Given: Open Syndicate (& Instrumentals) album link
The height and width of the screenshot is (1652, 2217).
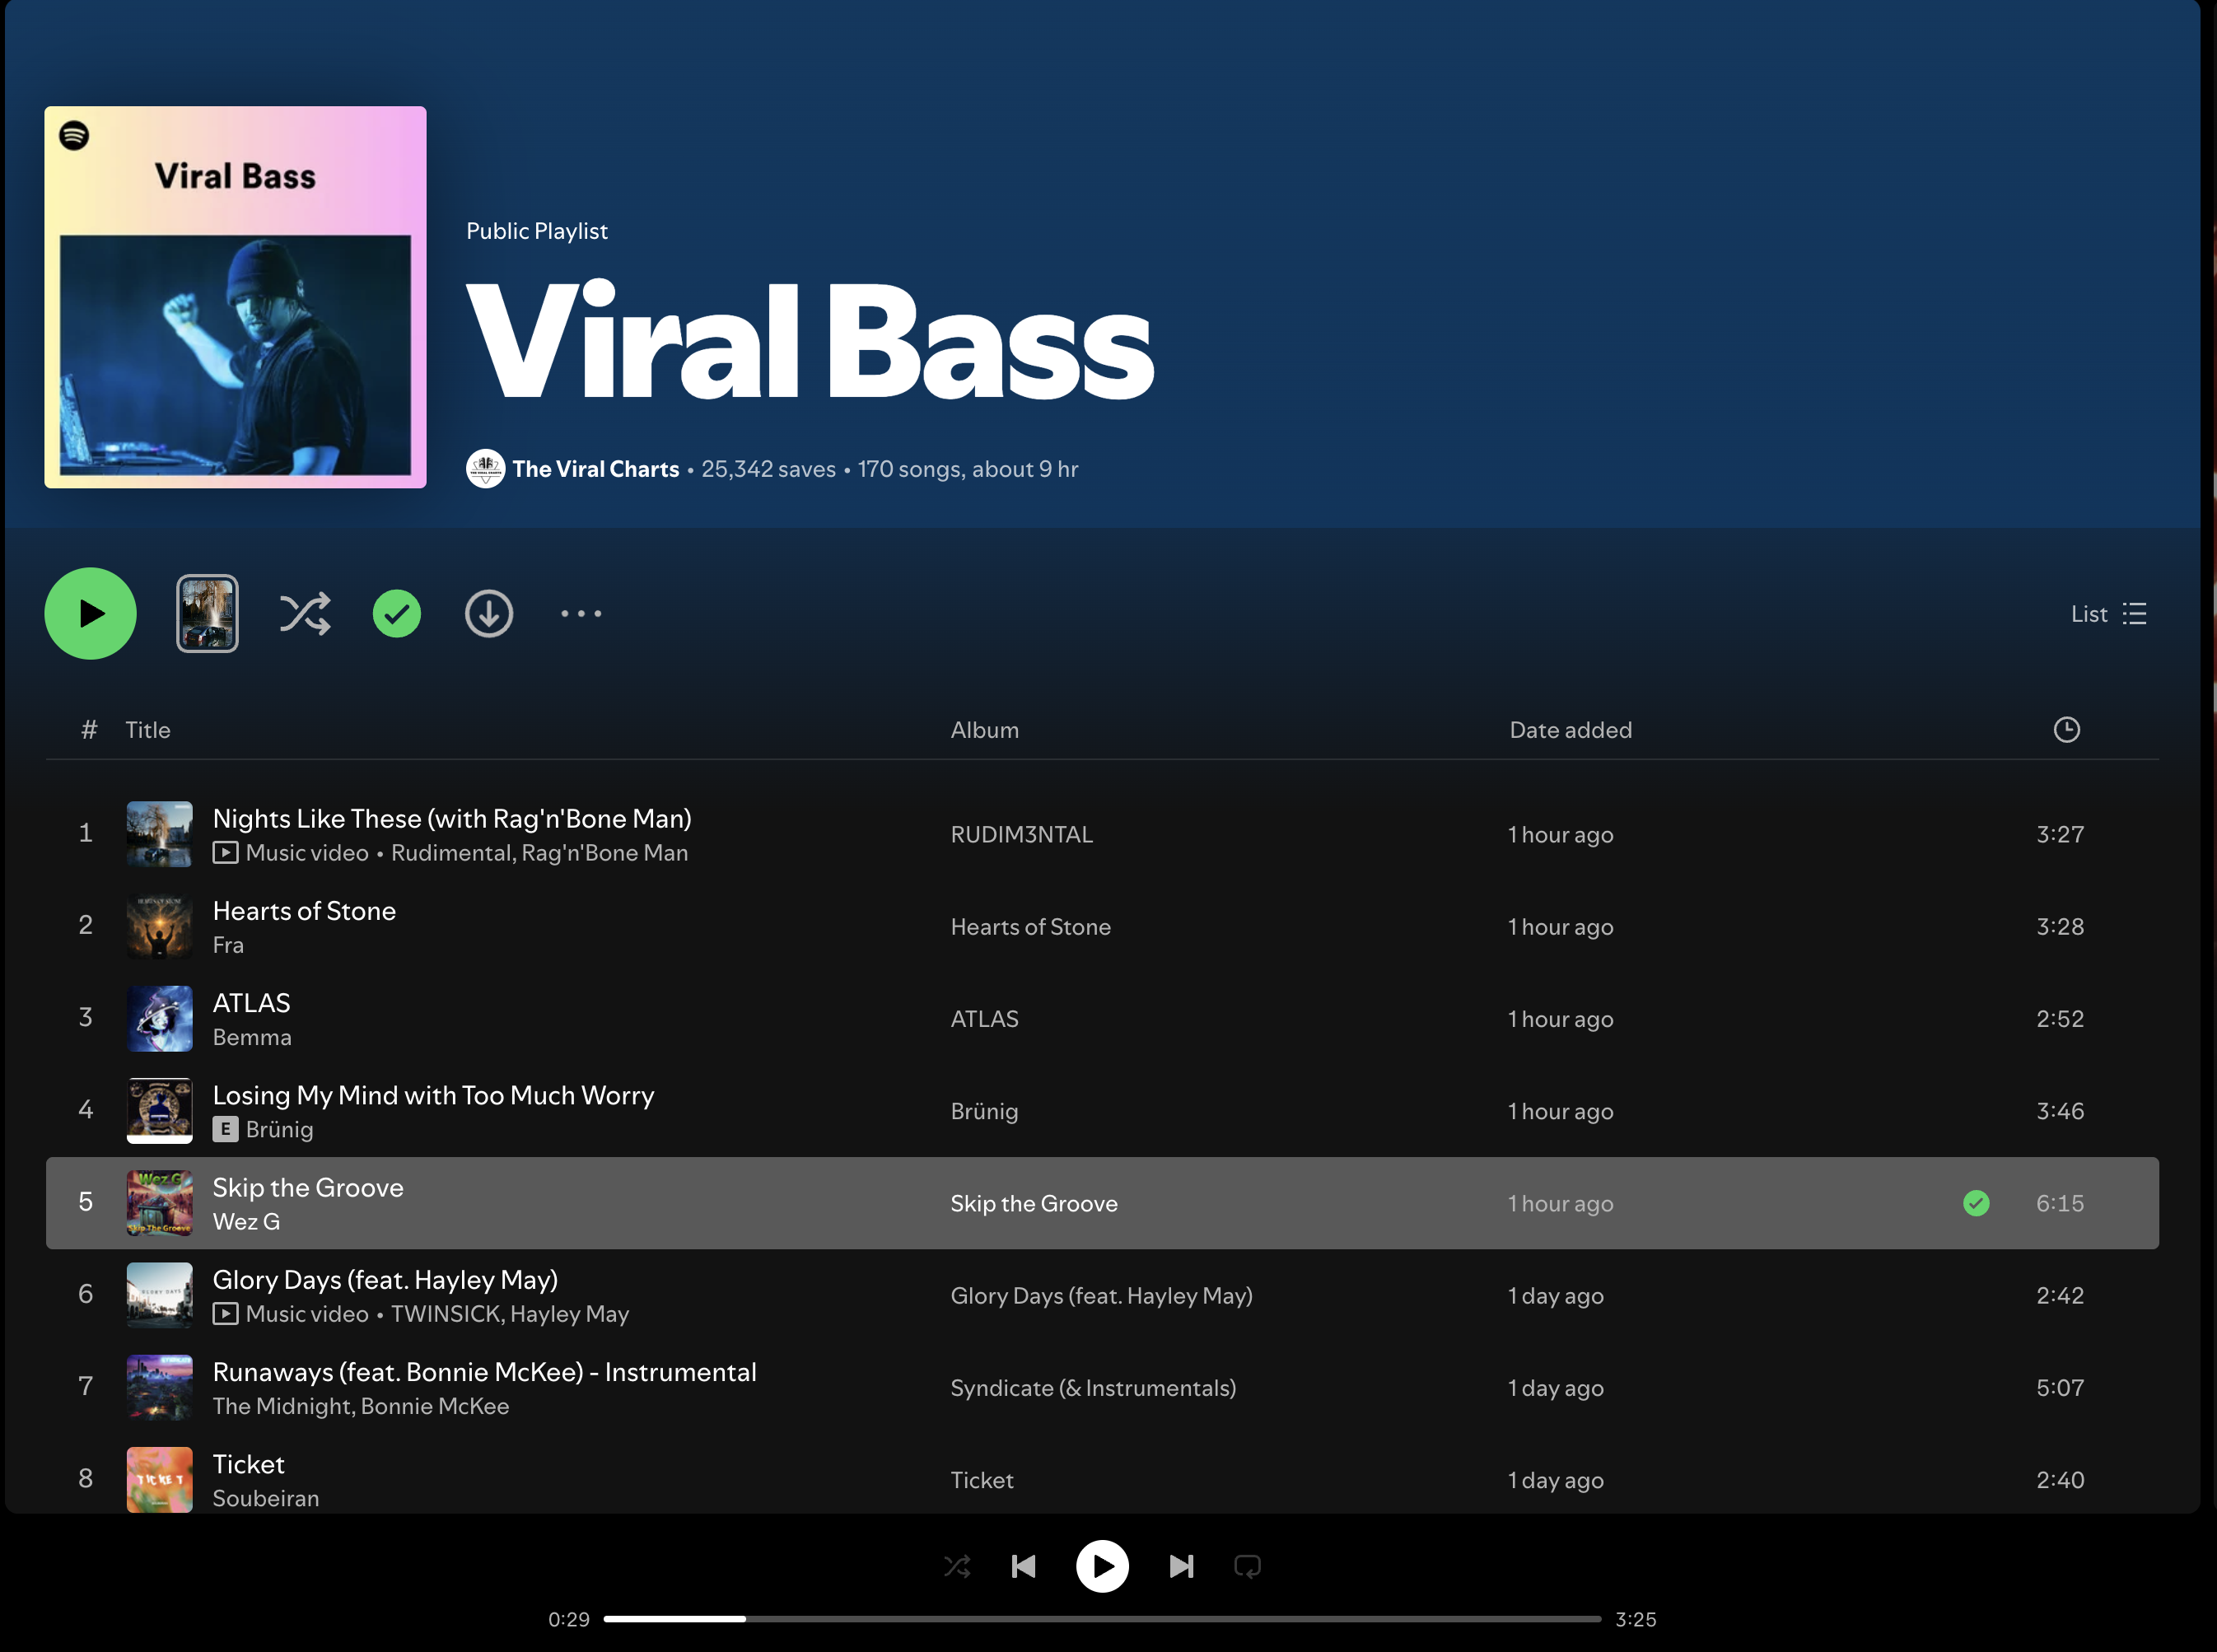Looking at the screenshot, I should pyautogui.click(x=1092, y=1388).
